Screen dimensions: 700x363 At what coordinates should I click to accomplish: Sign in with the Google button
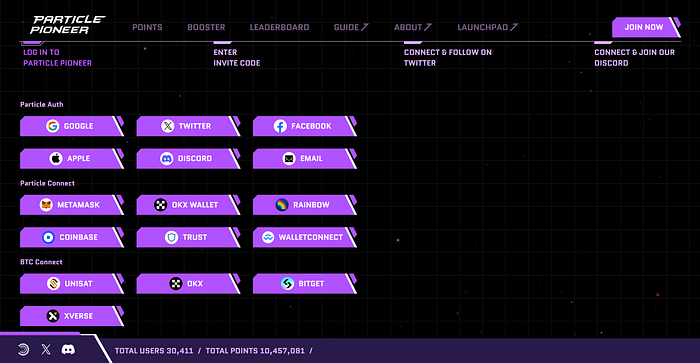[71, 126]
